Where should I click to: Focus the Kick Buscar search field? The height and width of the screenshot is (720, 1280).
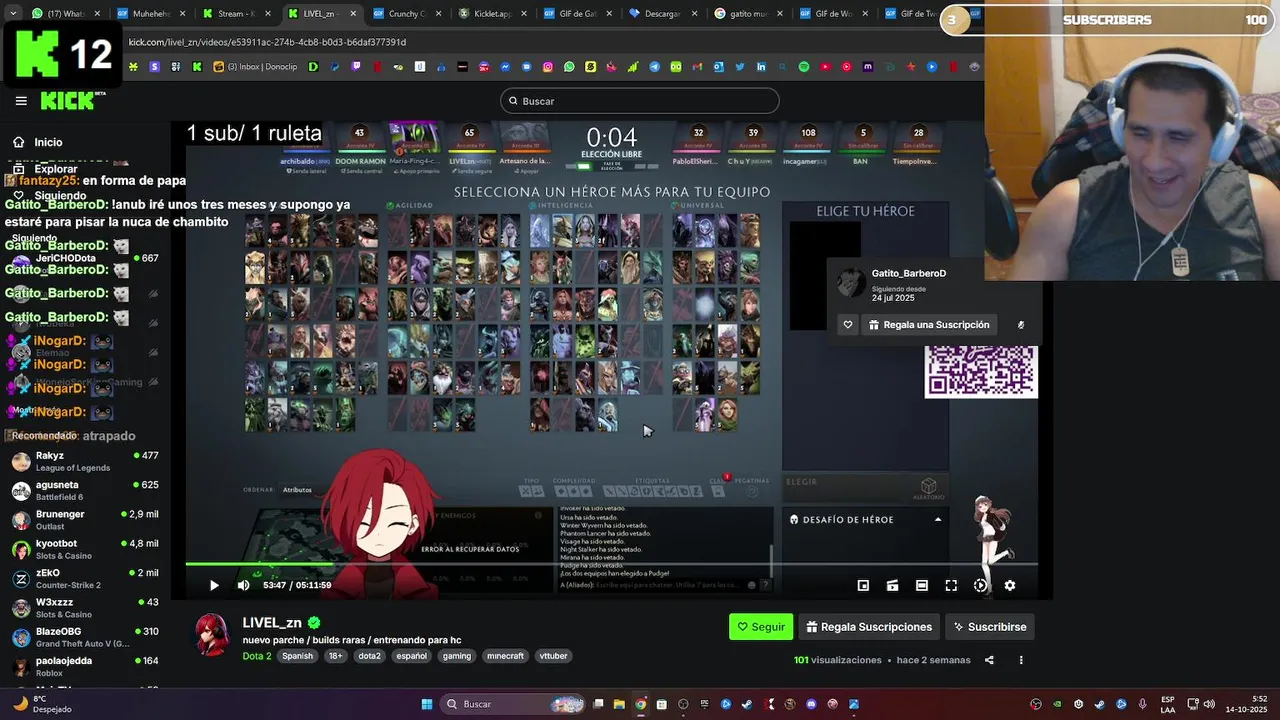pos(640,101)
